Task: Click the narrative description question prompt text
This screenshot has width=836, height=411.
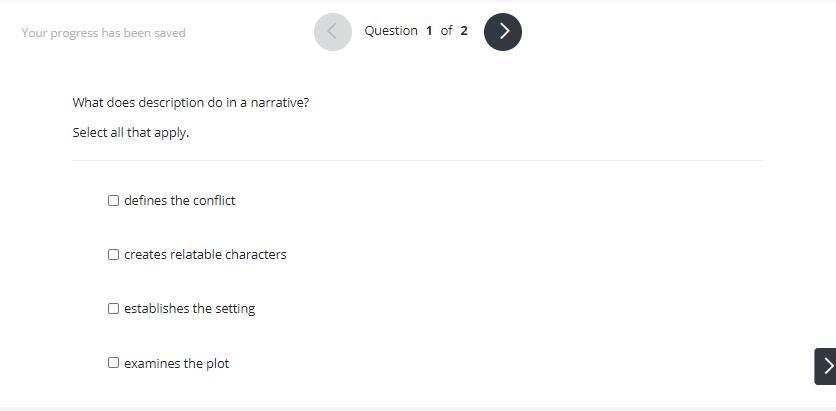Action: point(190,102)
